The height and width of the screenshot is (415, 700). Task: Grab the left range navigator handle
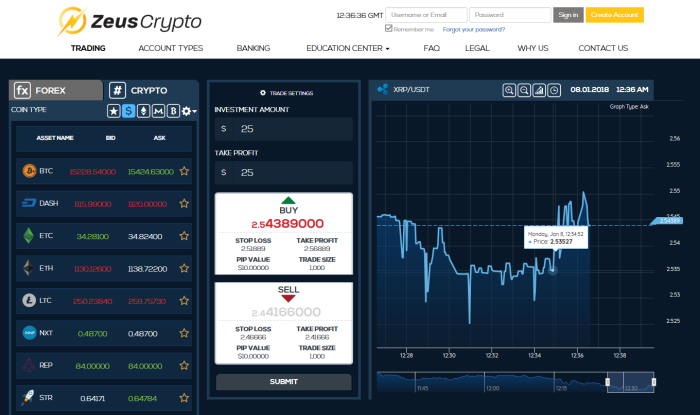coord(607,382)
